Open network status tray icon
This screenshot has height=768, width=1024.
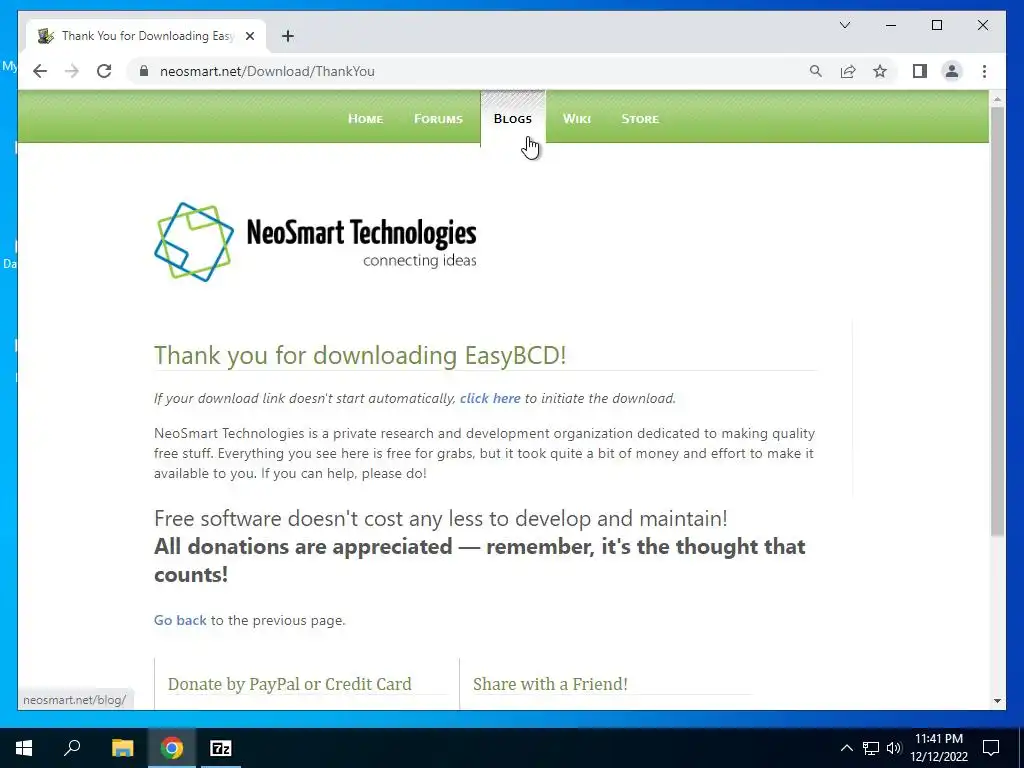point(871,748)
